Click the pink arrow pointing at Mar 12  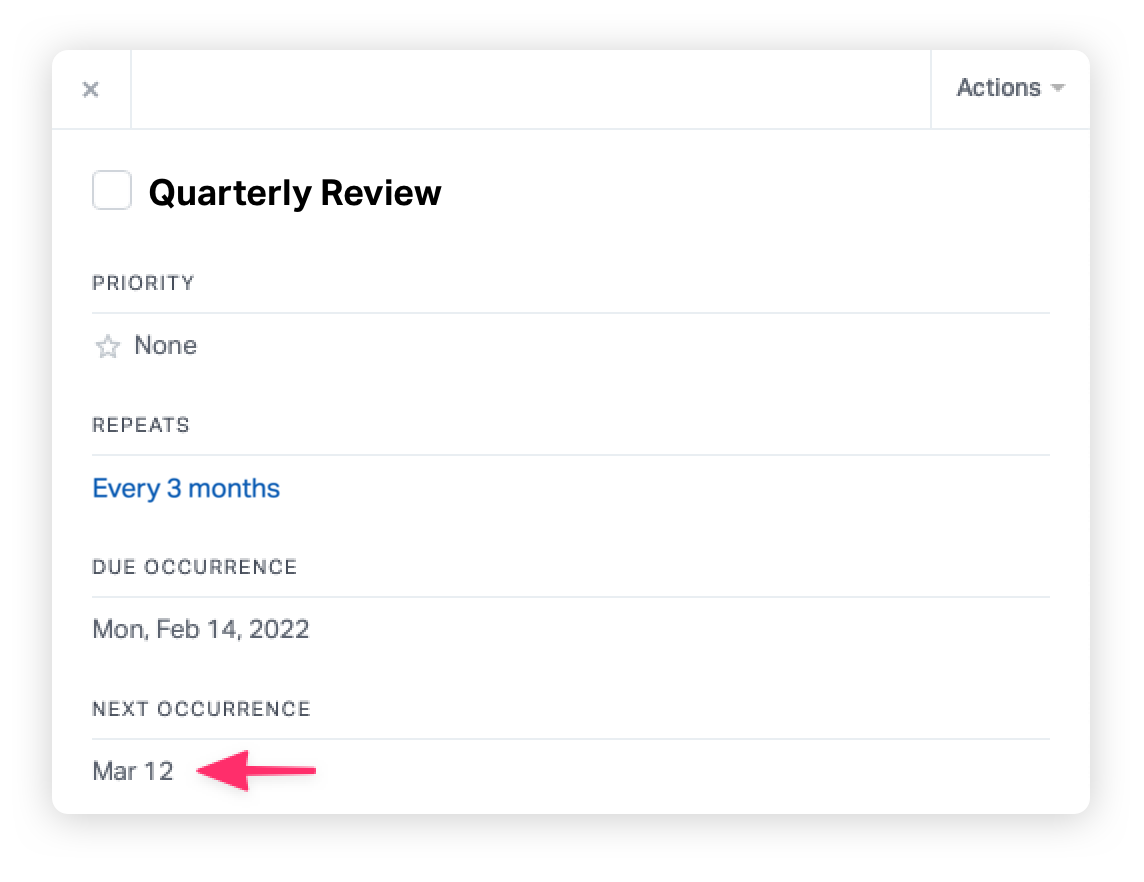click(256, 770)
